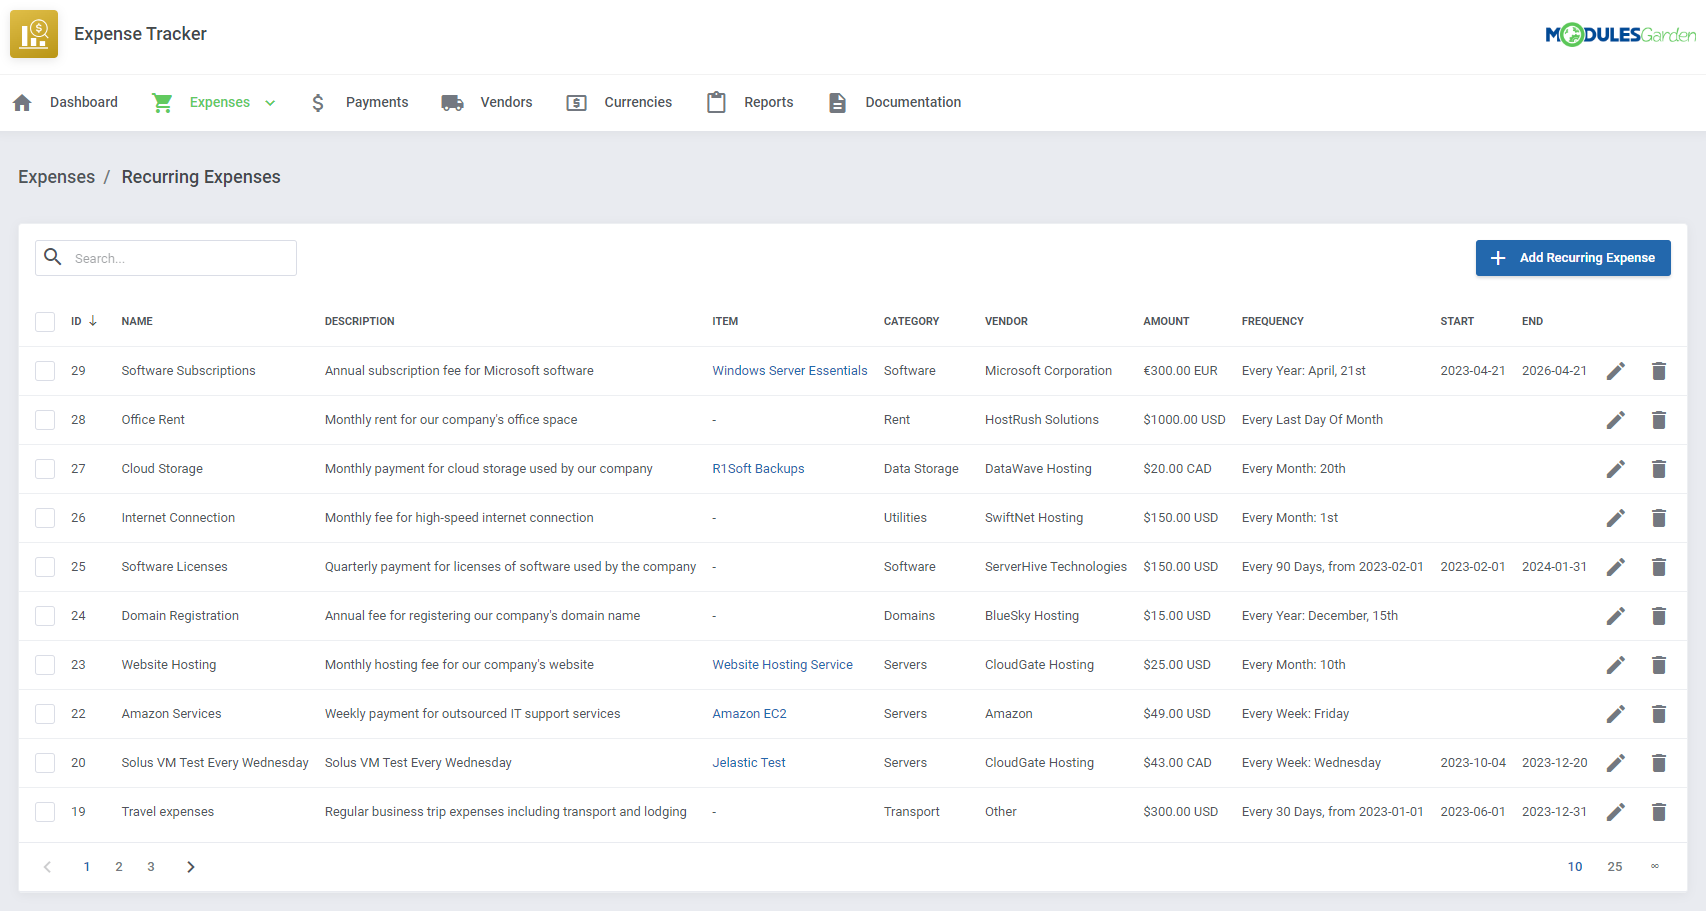Open the Documentation page icon
The height and width of the screenshot is (911, 1706).
click(836, 102)
